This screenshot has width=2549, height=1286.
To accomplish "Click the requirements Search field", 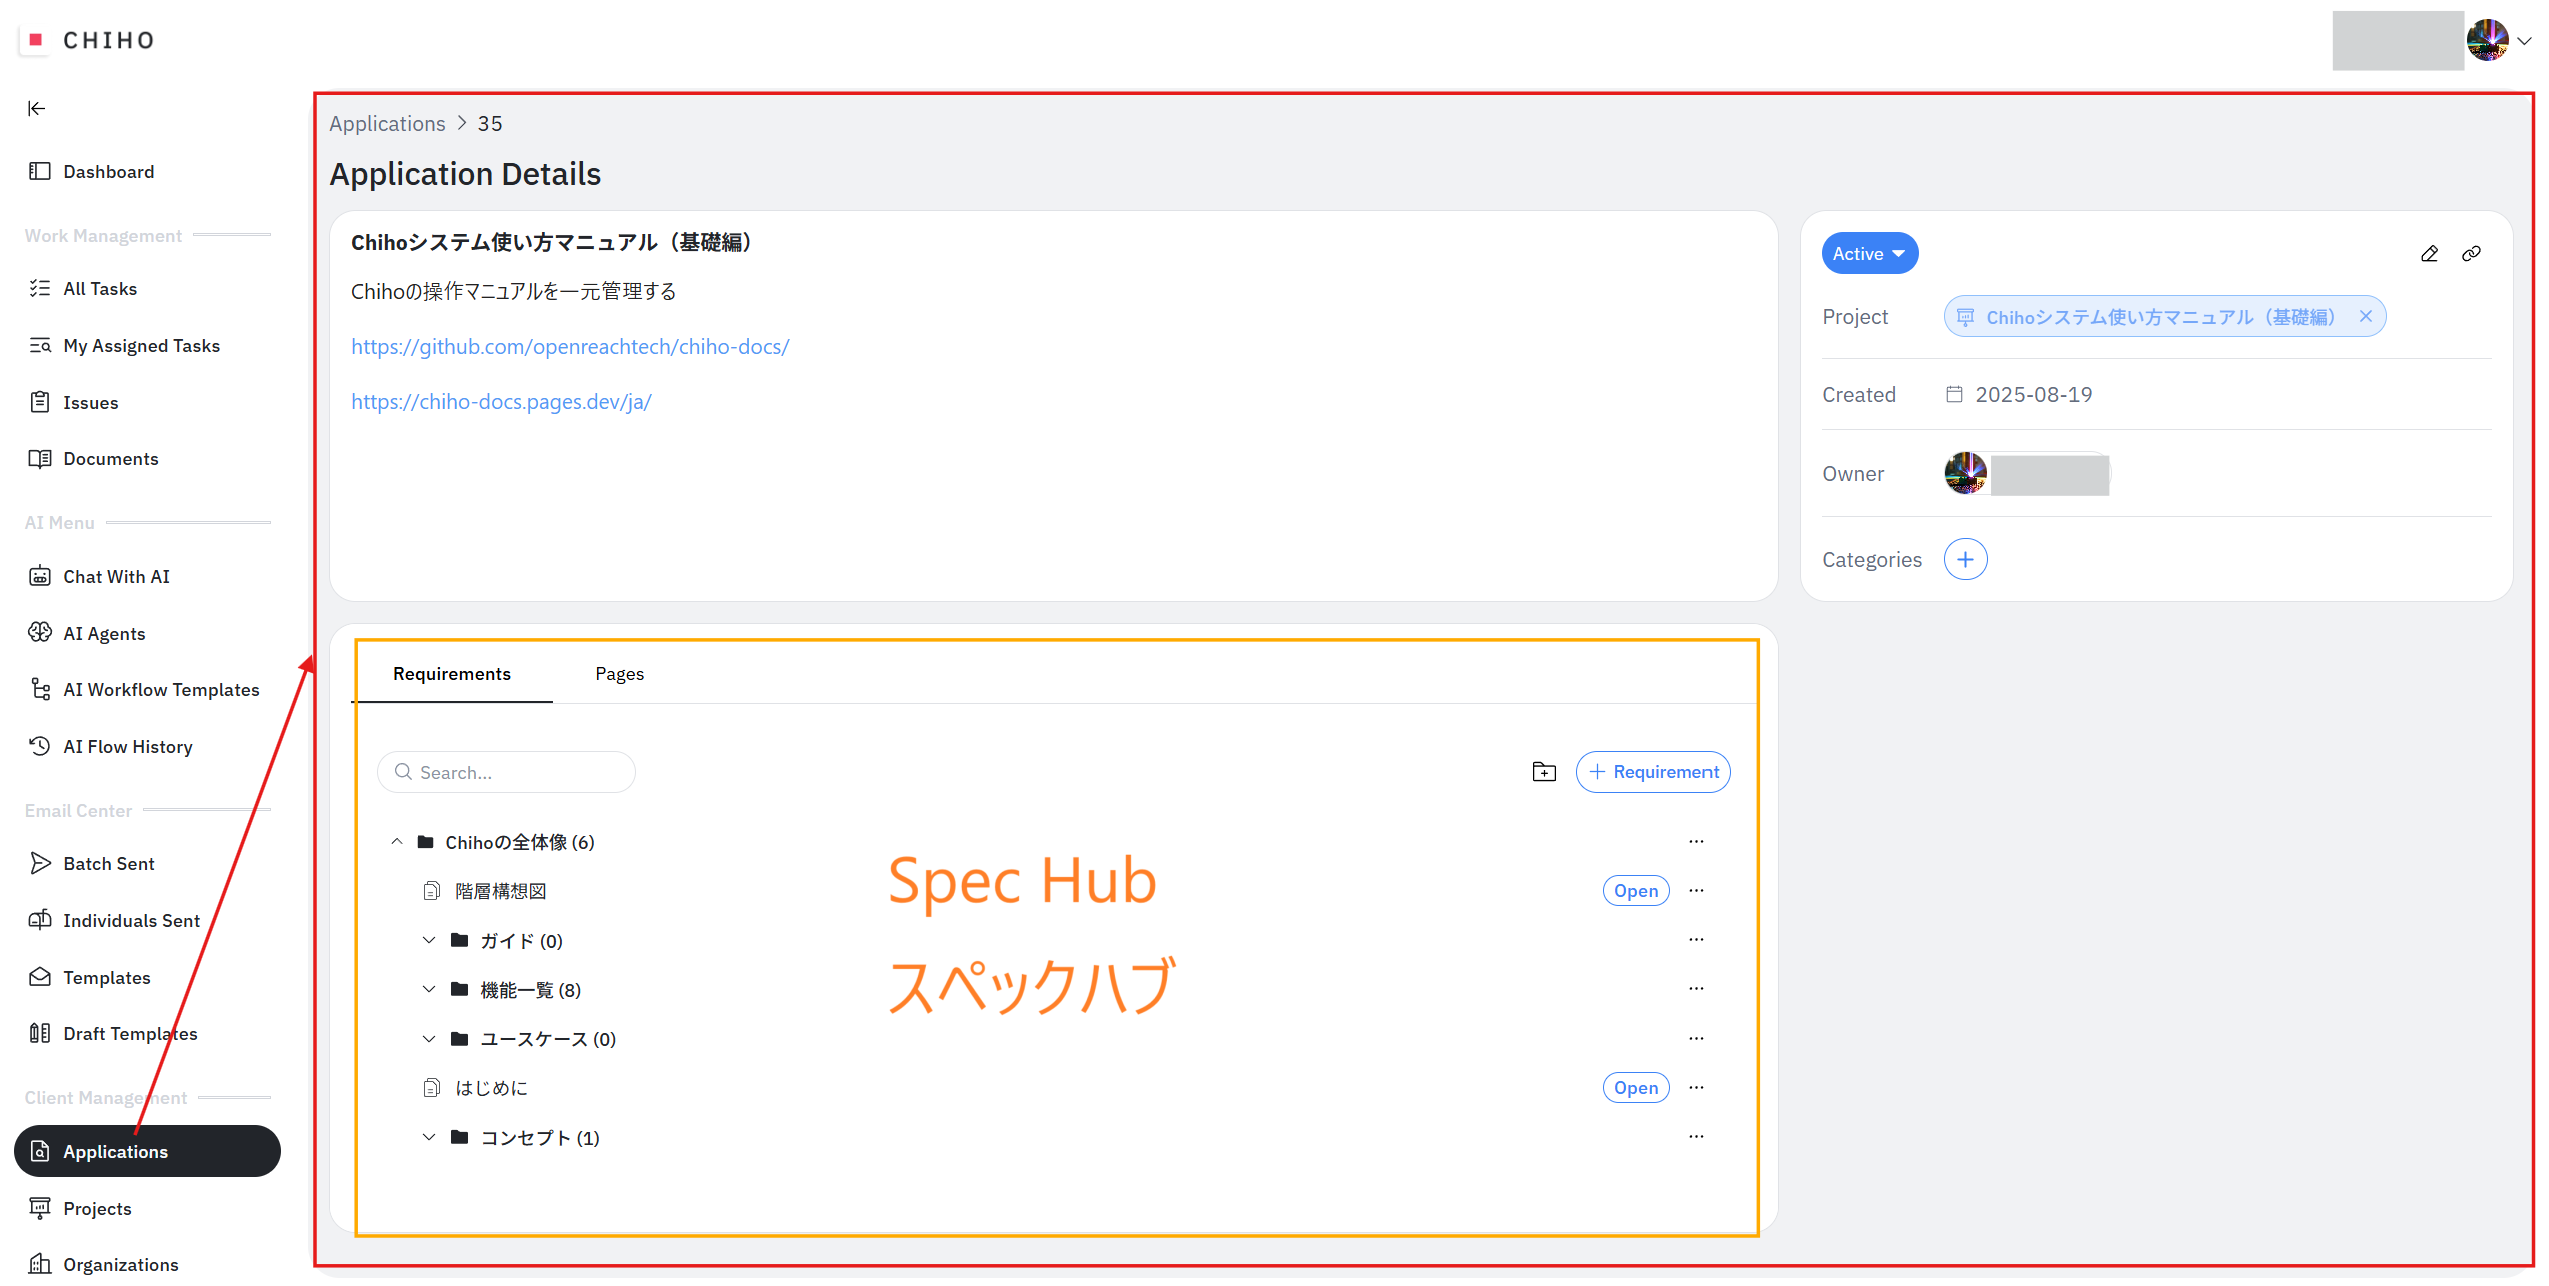I will (506, 772).
